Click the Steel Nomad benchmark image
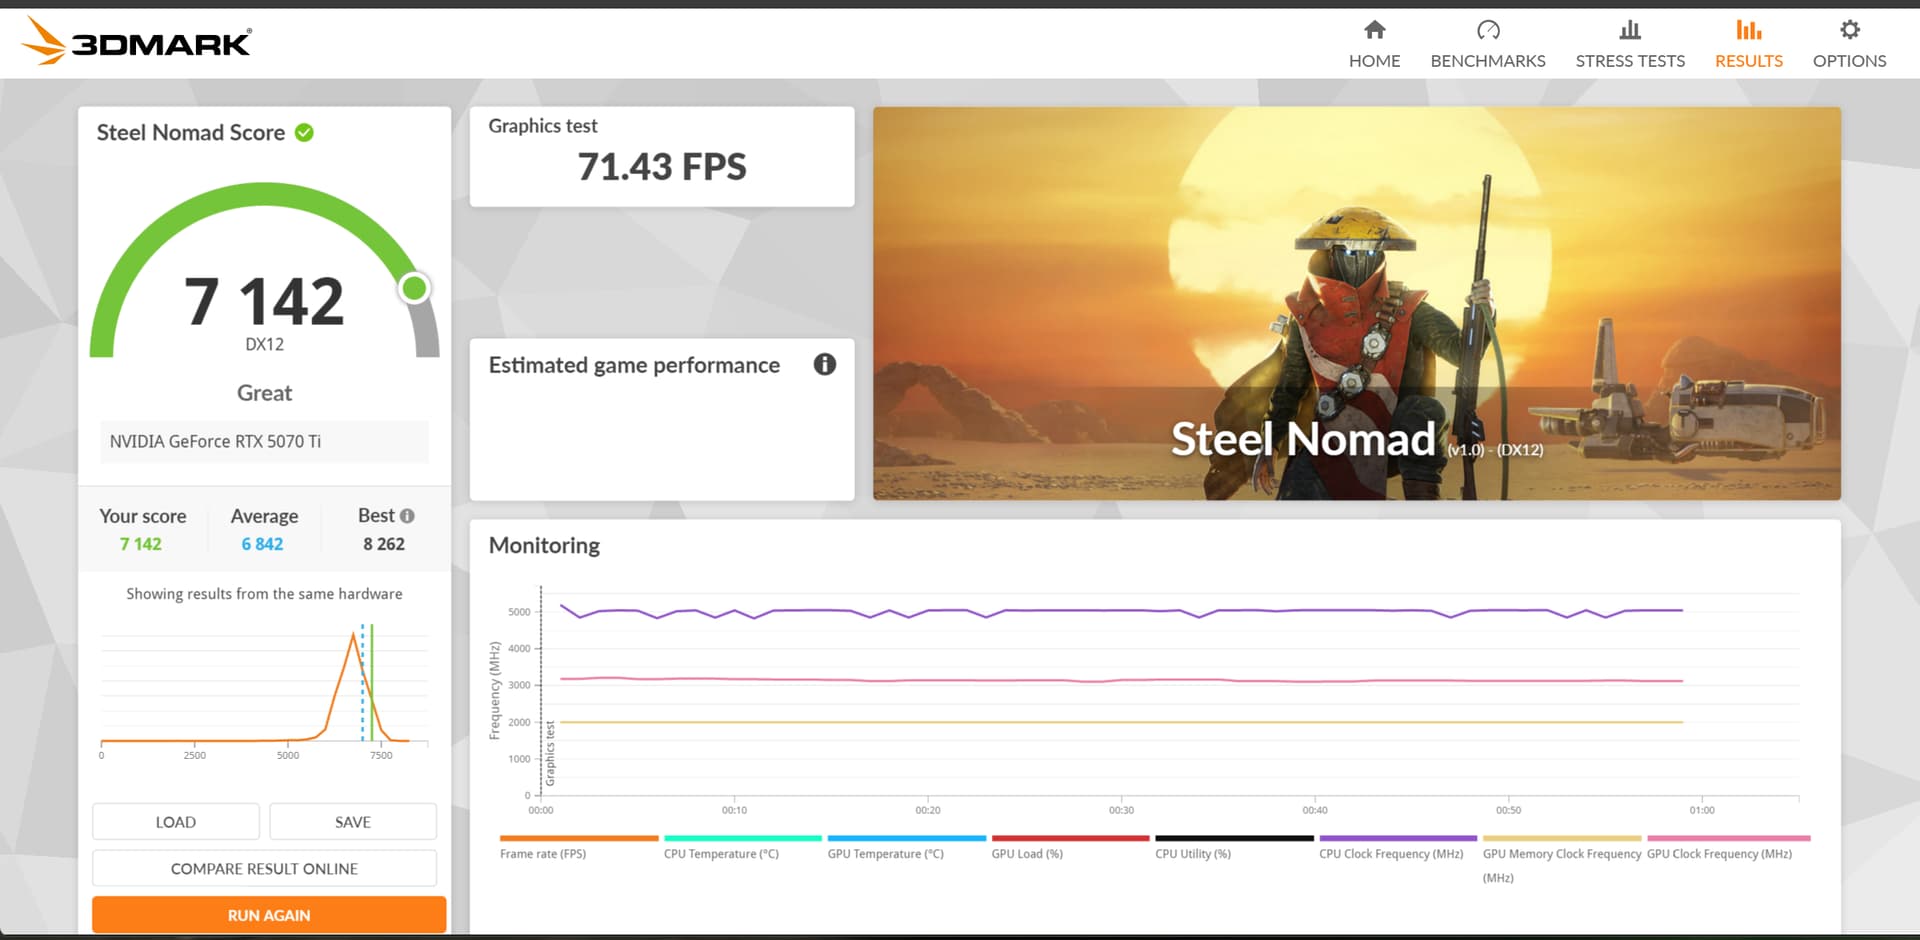The image size is (1920, 940). tap(1356, 303)
